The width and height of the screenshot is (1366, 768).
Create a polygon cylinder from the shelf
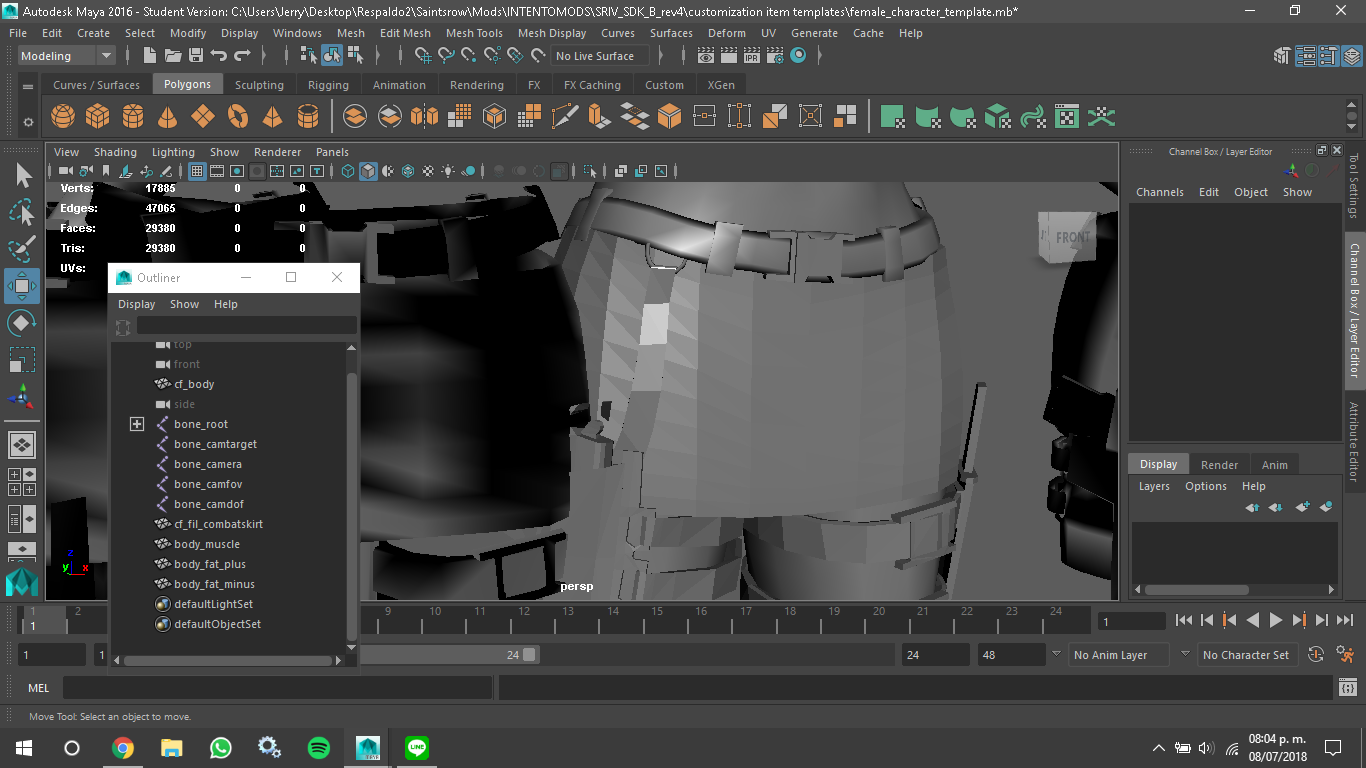133,117
